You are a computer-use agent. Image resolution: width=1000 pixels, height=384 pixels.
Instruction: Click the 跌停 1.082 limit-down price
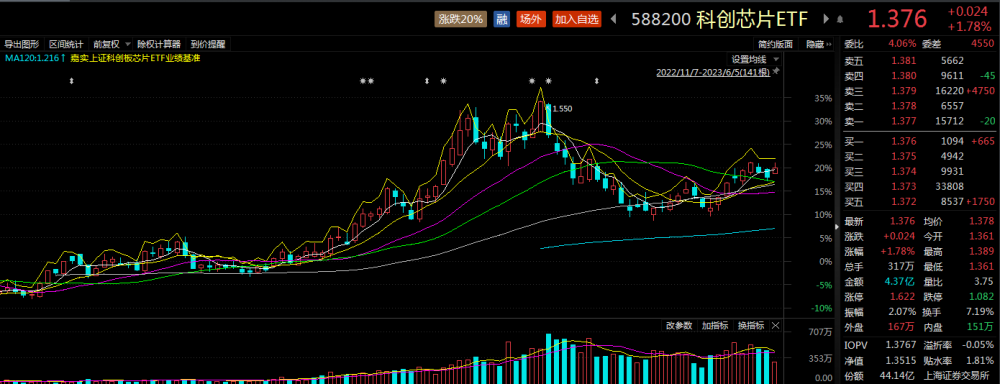pos(982,297)
